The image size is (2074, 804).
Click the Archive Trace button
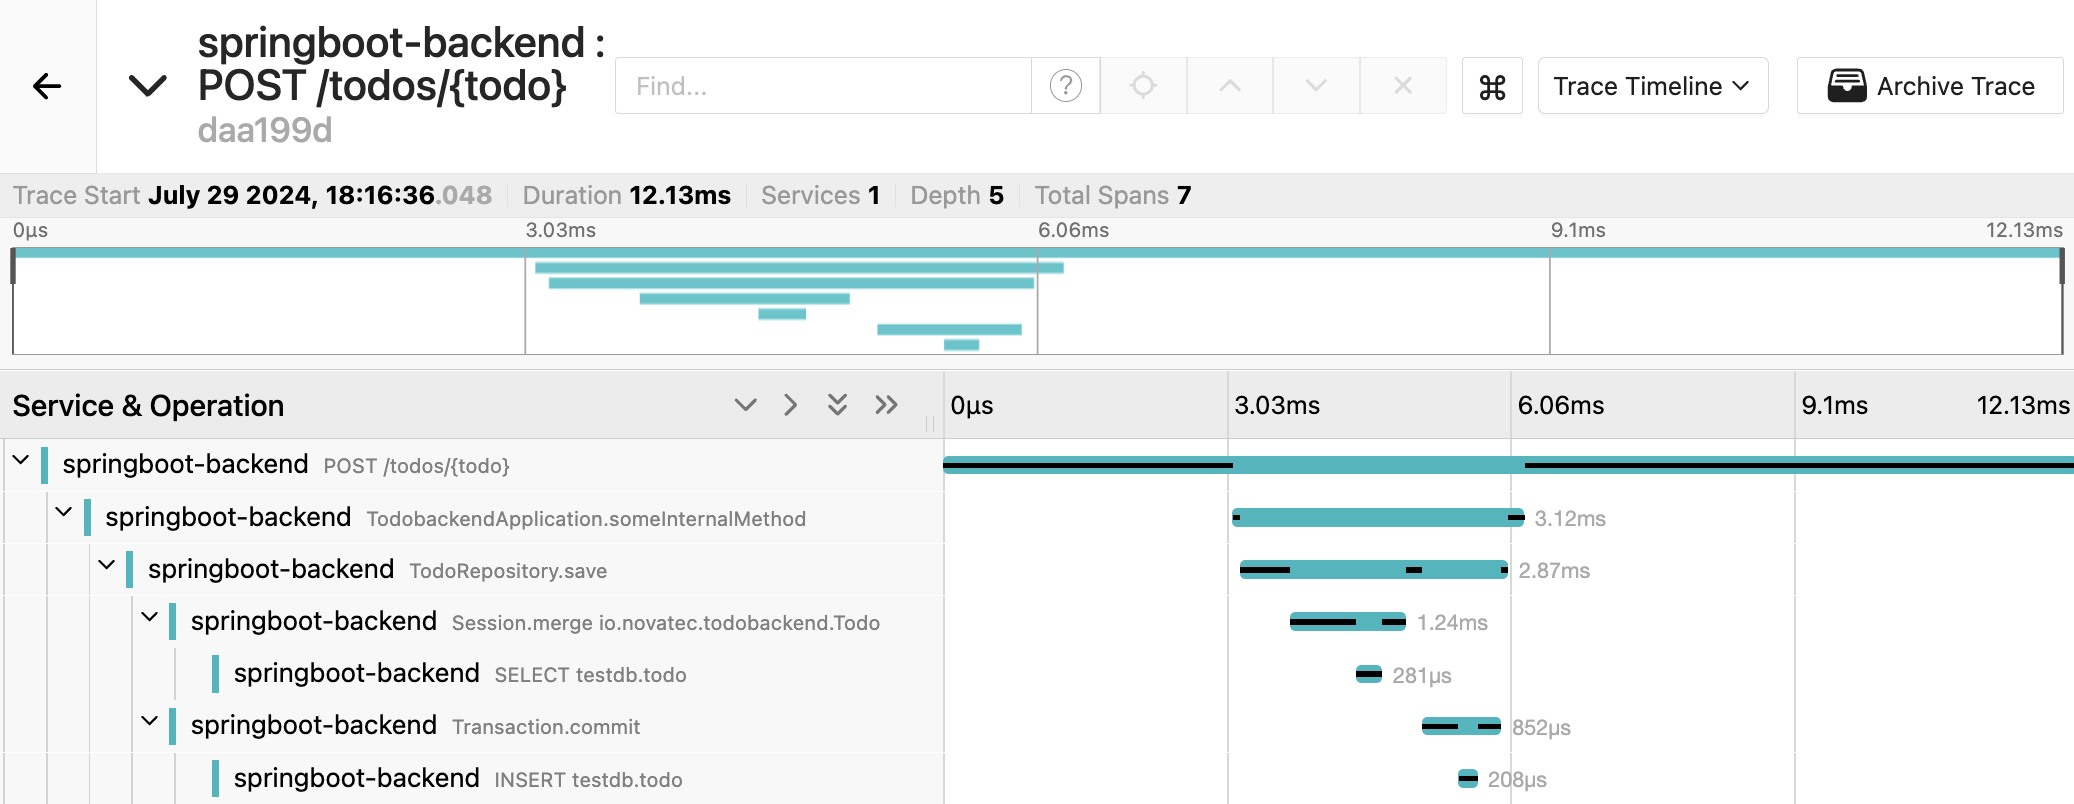point(1930,86)
